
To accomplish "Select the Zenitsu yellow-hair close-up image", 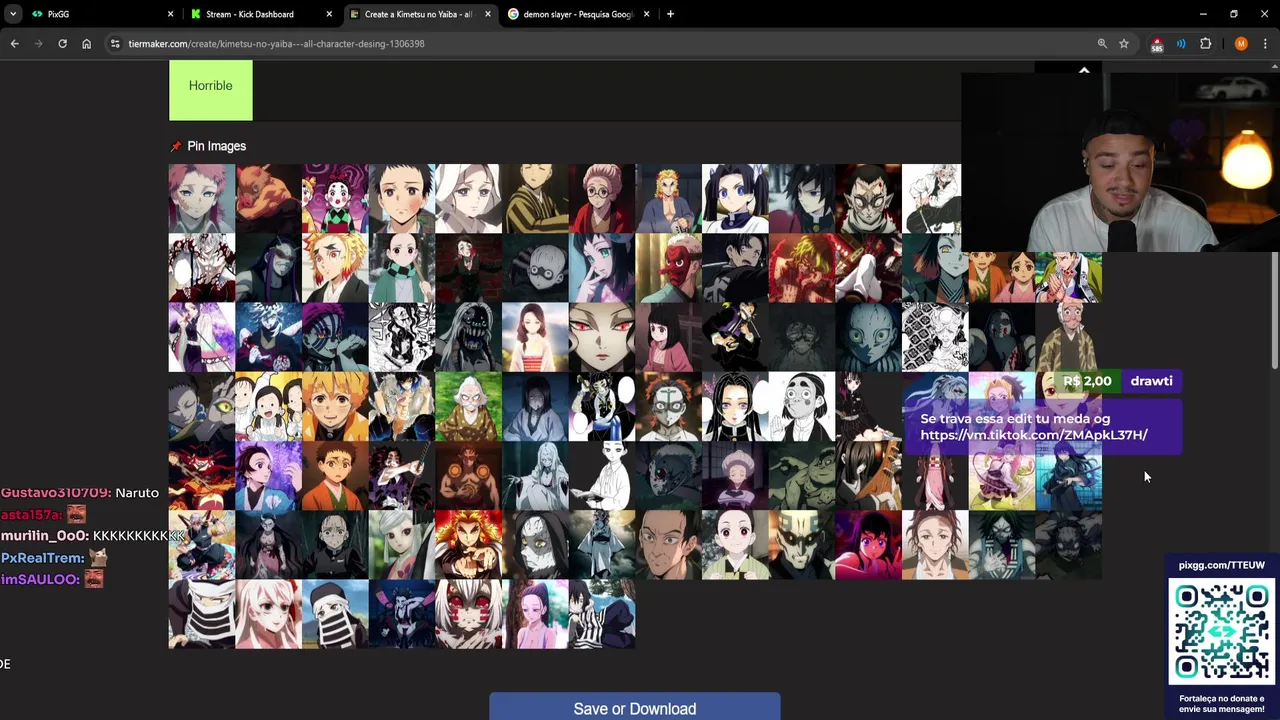I will 335,407.
